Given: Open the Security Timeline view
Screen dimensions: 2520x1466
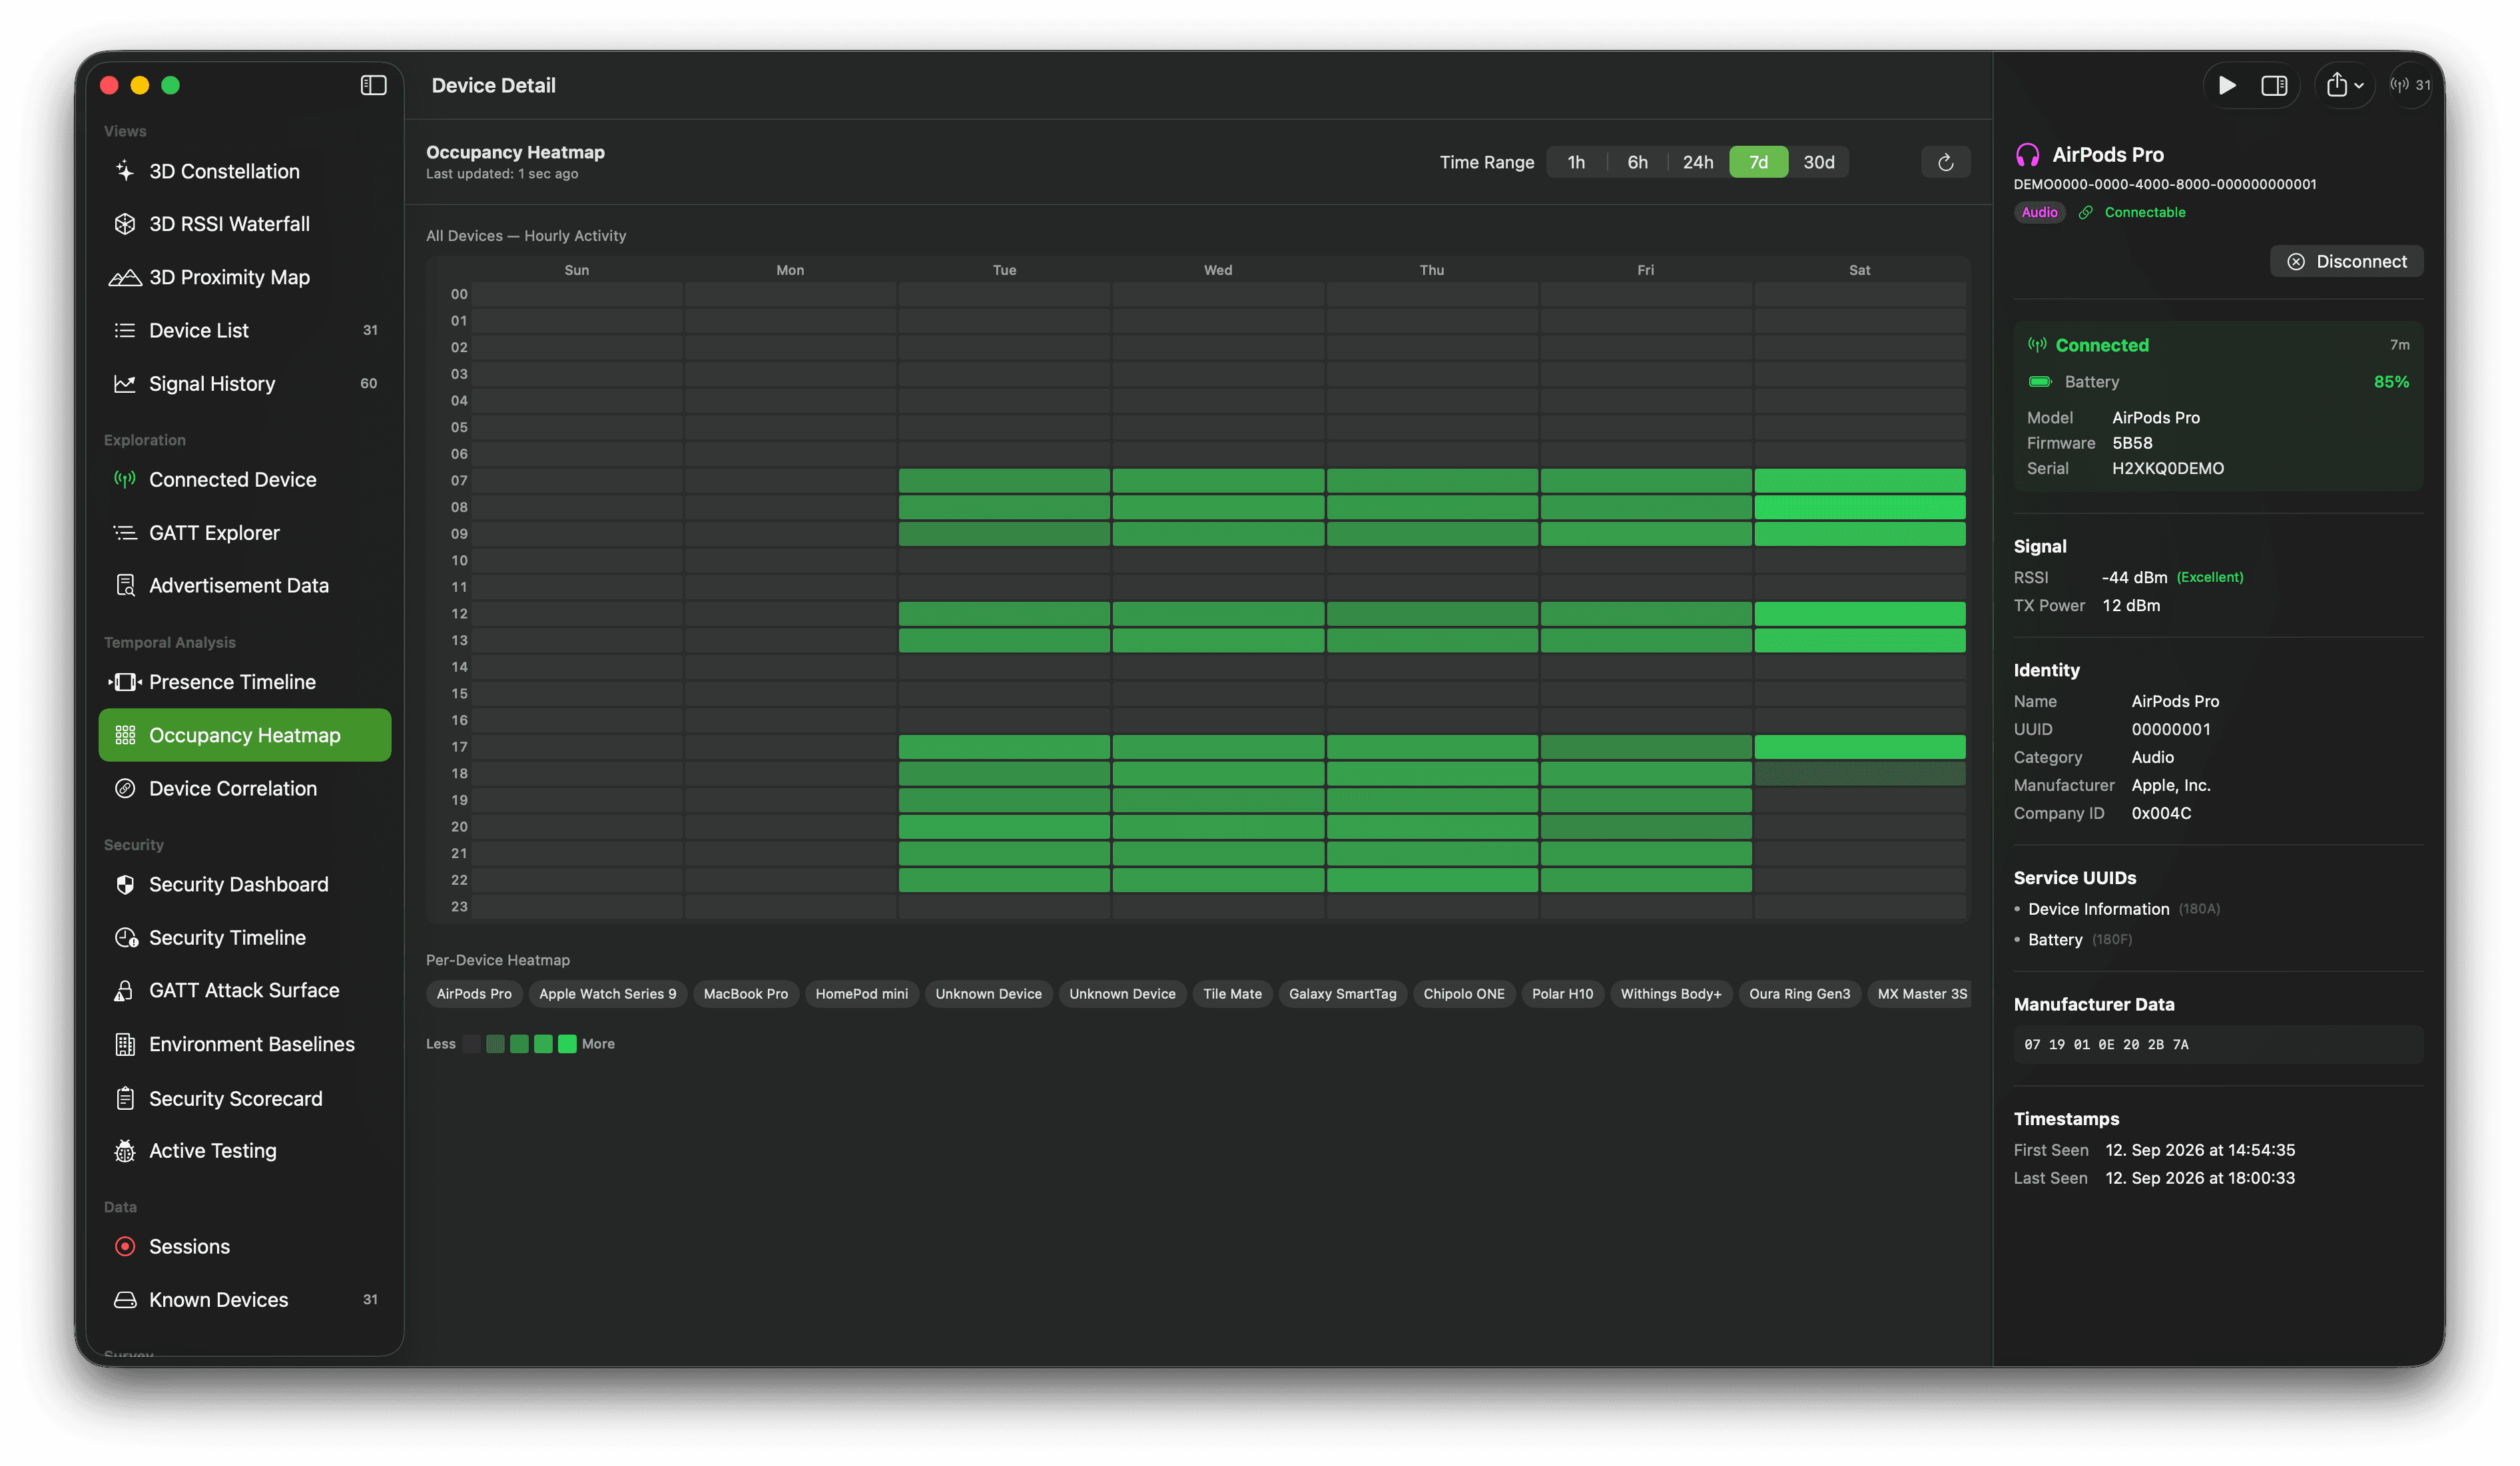Looking at the screenshot, I should [x=244, y=937].
